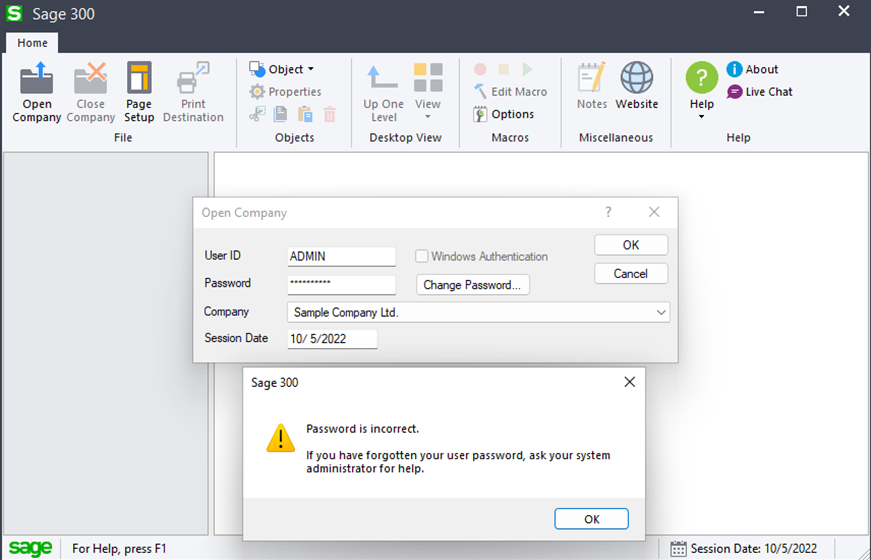The image size is (871, 560).
Task: Close the Sage 300 error message box
Action: (629, 382)
